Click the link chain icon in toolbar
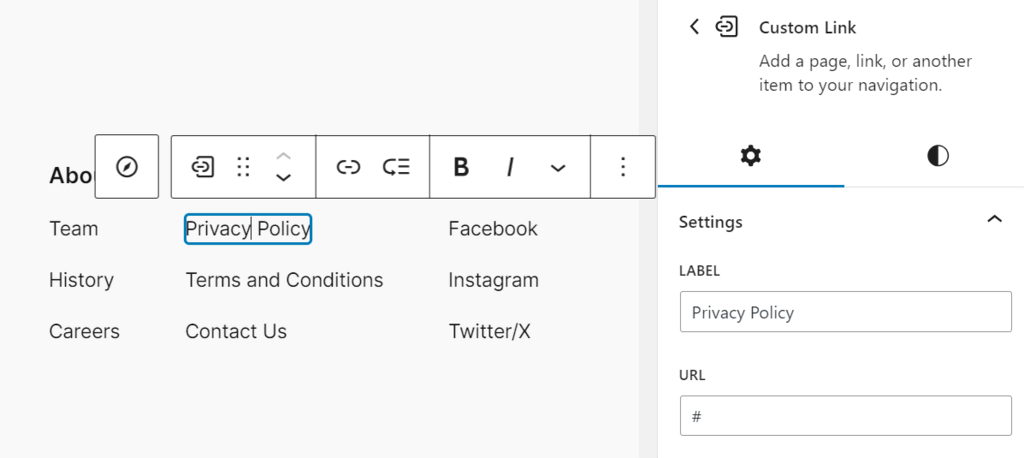Image resolution: width=1024 pixels, height=458 pixels. 348,167
